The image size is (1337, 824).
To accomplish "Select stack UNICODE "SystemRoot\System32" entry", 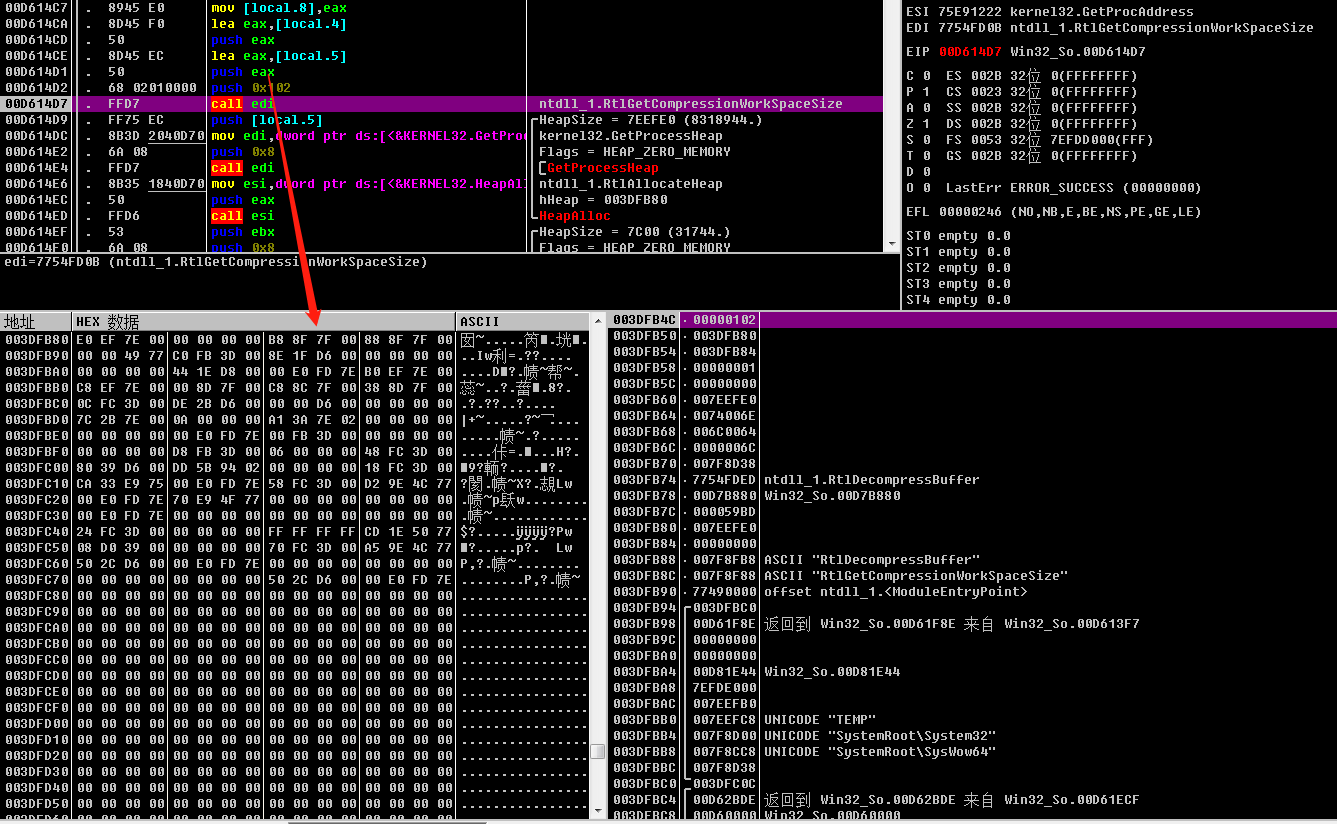I will 879,736.
